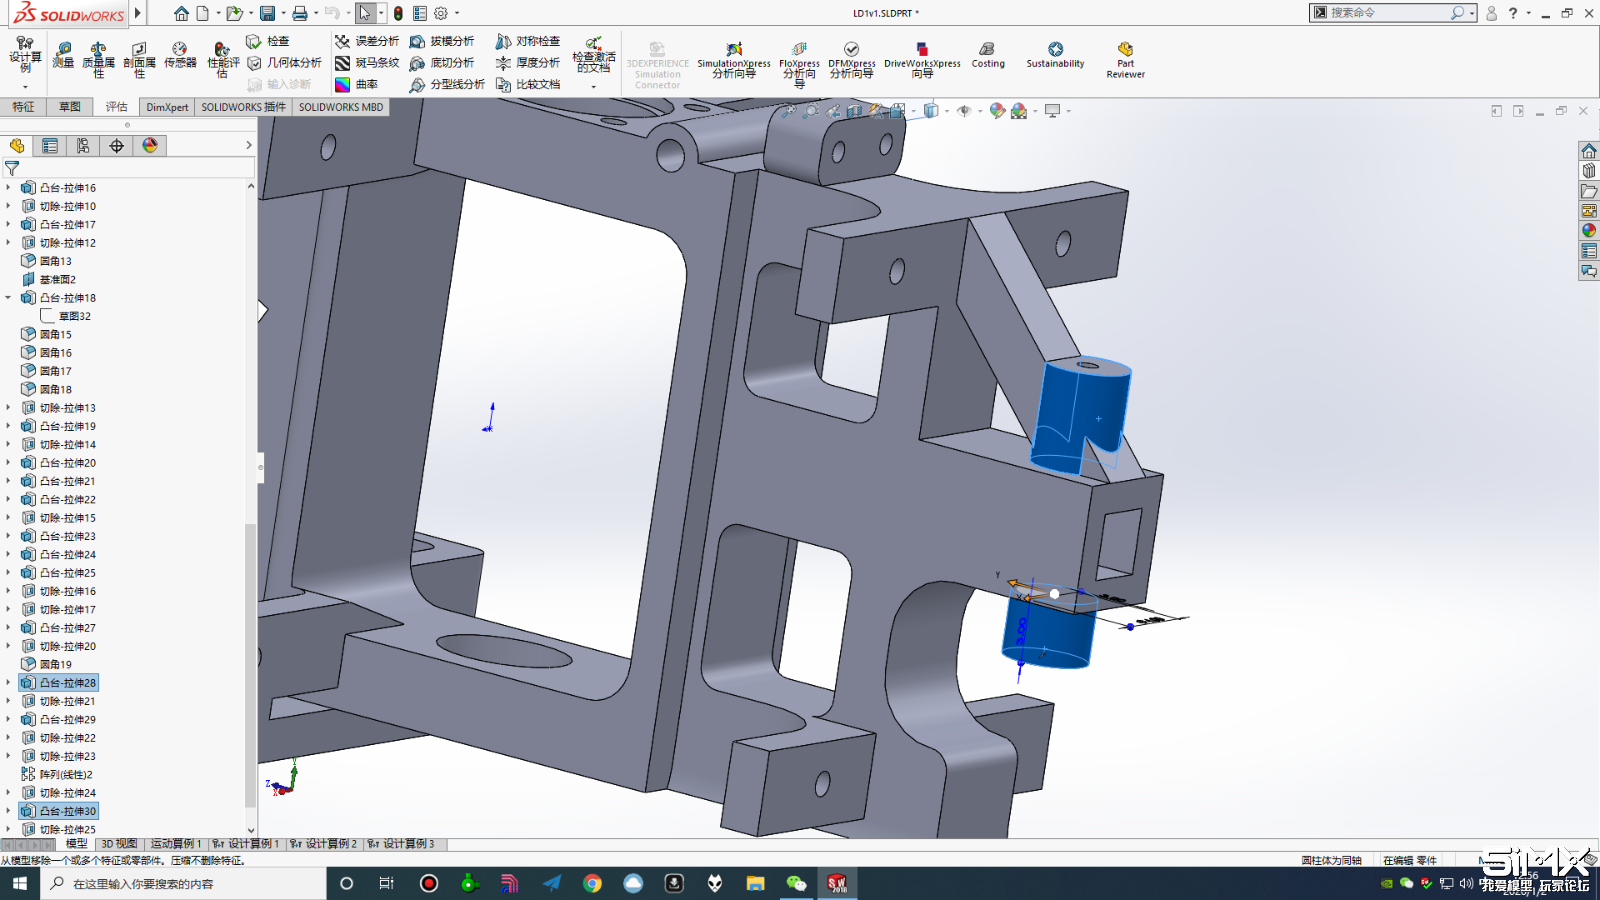Open the Sustainability tool
The width and height of the screenshot is (1600, 900).
(x=1055, y=55)
